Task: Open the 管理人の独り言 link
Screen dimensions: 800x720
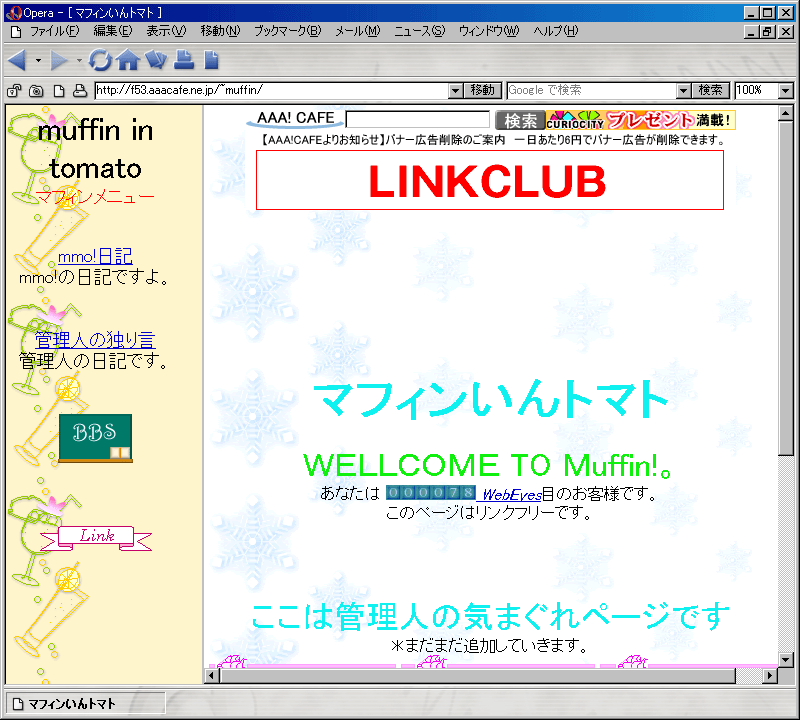Action: pyautogui.click(x=95, y=340)
